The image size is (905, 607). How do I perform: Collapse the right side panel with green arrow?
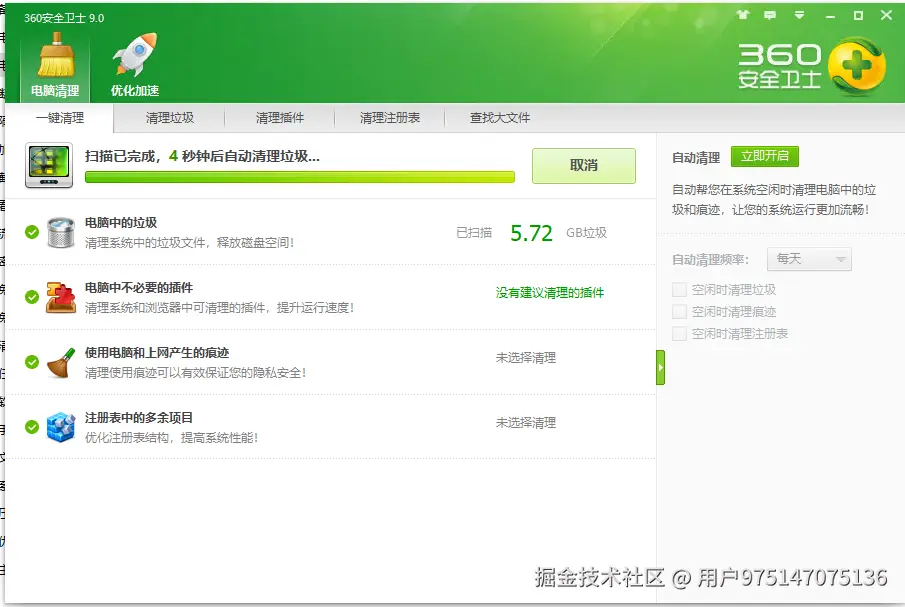point(660,367)
